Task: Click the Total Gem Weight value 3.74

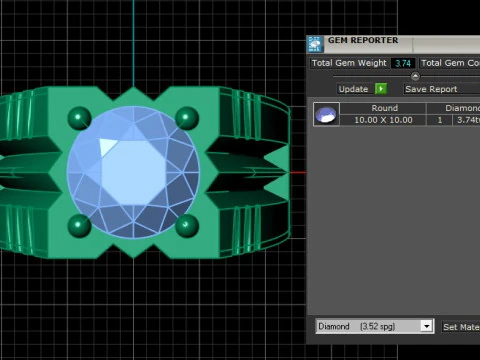Action: 403,63
